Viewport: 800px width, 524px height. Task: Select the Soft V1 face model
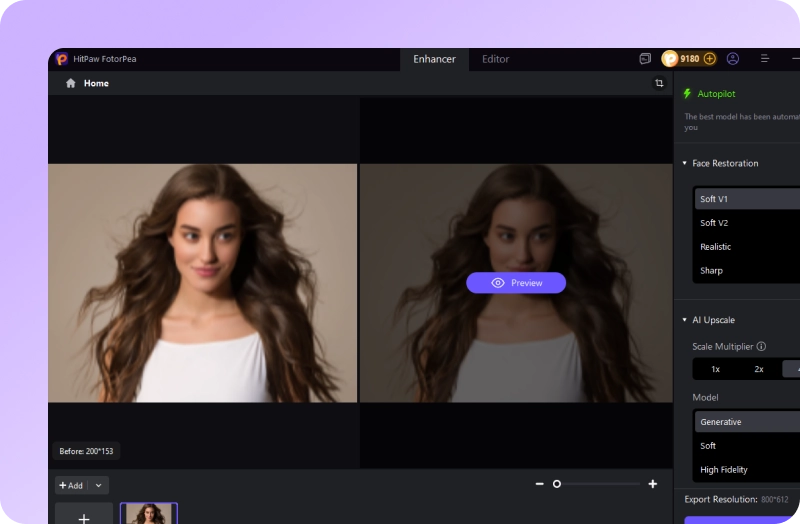[x=747, y=199]
